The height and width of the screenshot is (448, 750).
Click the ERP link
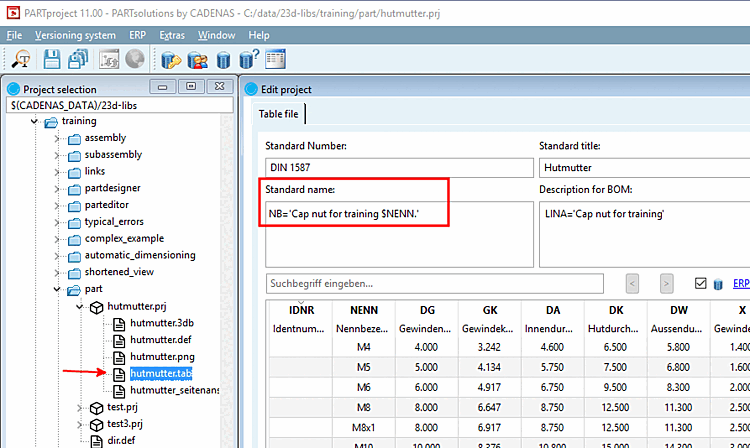click(x=739, y=283)
